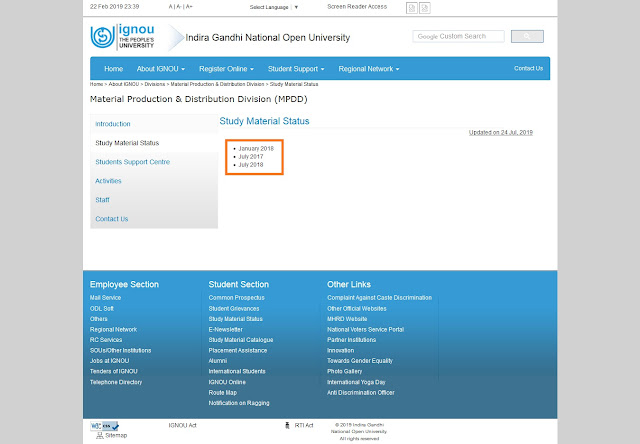The width and height of the screenshot is (640, 444).
Task: Open Others link in Employee Section
Action: pyautogui.click(x=99, y=319)
